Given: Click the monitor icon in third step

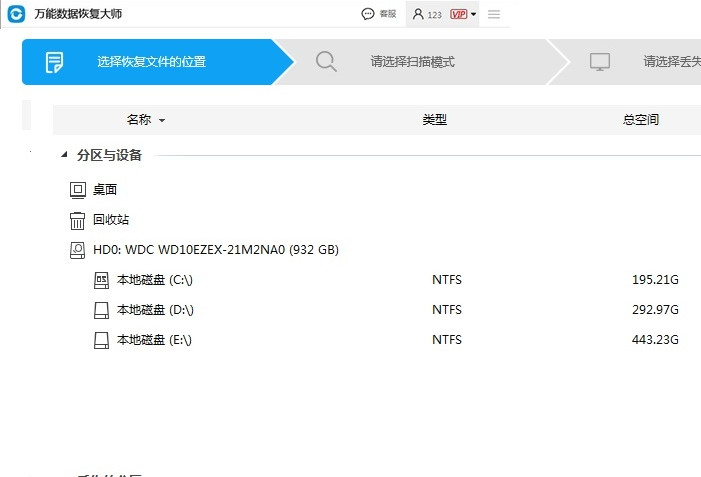Looking at the screenshot, I should 600,62.
